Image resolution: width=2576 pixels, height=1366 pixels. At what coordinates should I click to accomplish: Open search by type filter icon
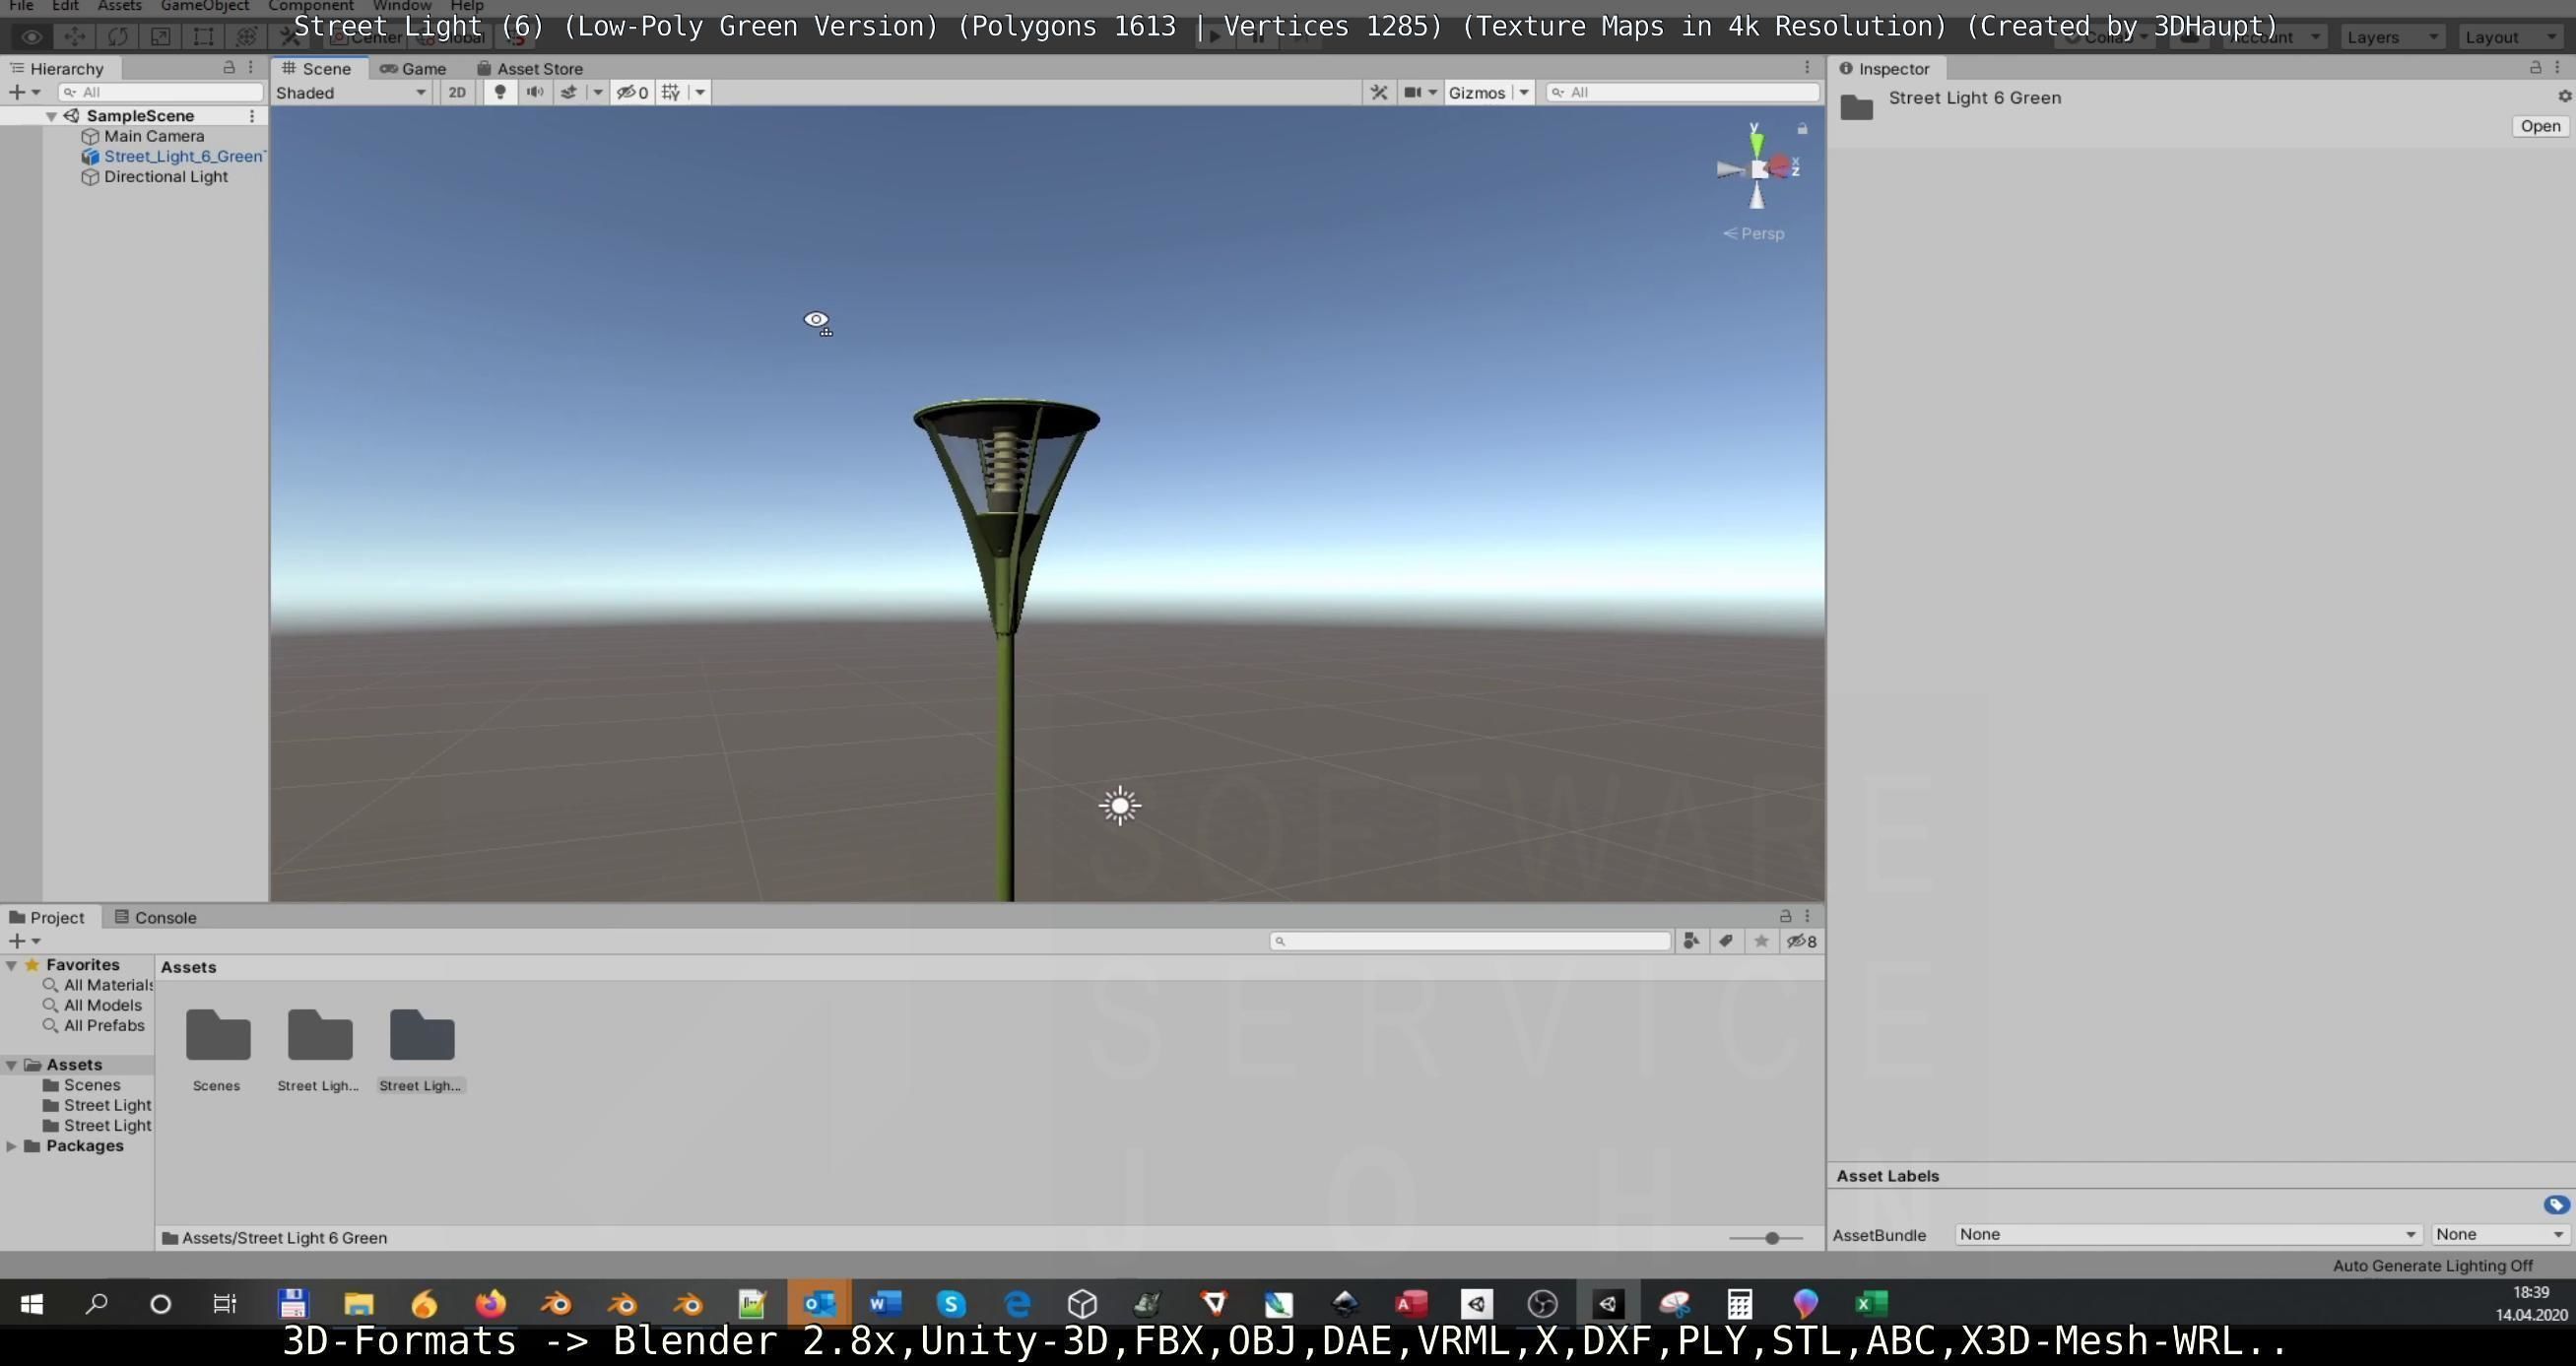[x=1691, y=941]
